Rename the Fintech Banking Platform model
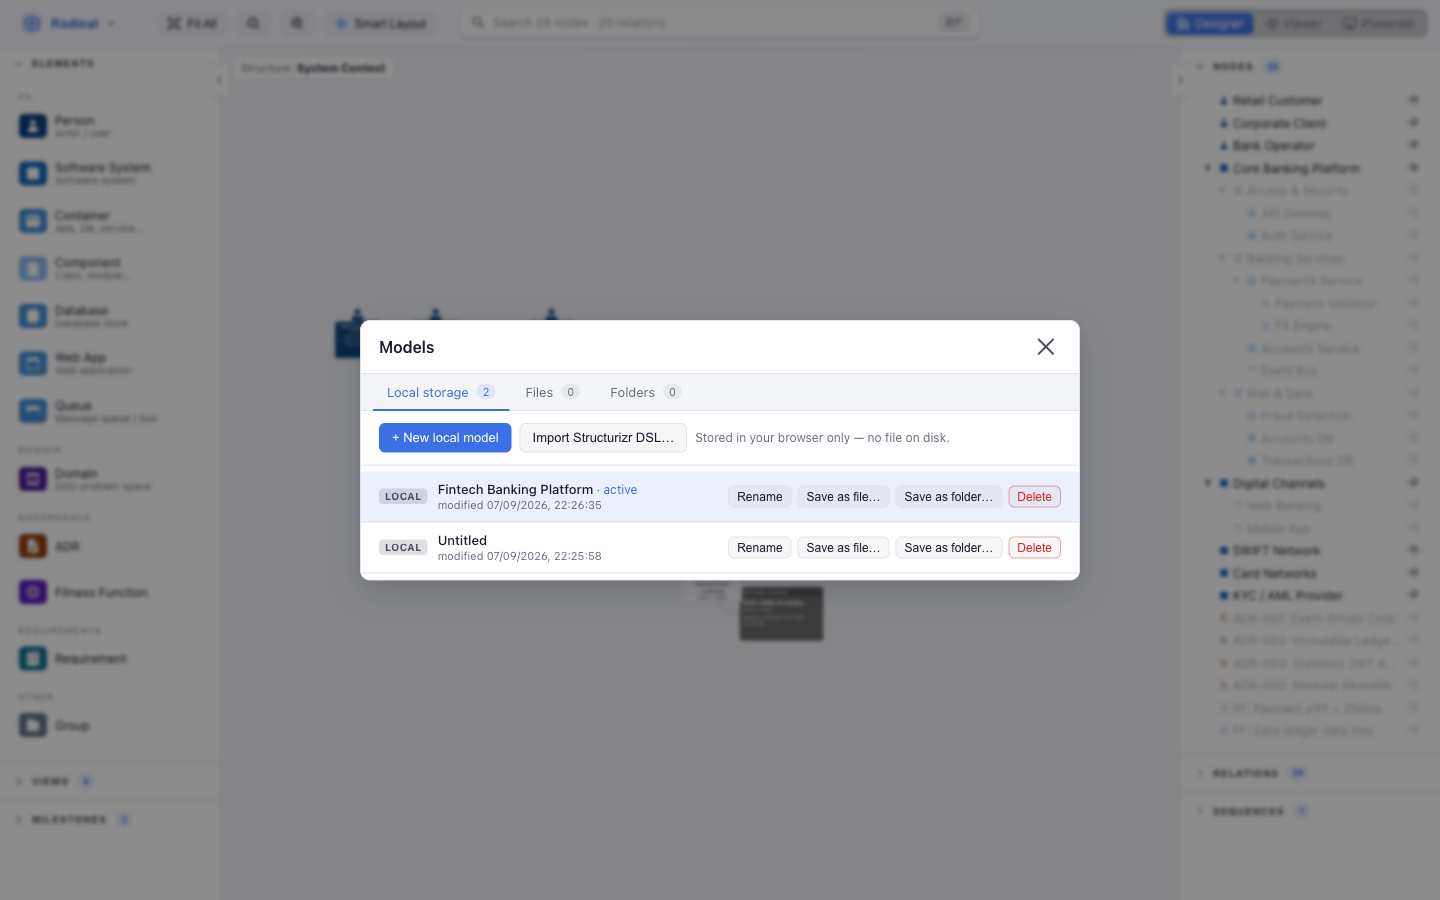This screenshot has width=1440, height=900. (760, 497)
